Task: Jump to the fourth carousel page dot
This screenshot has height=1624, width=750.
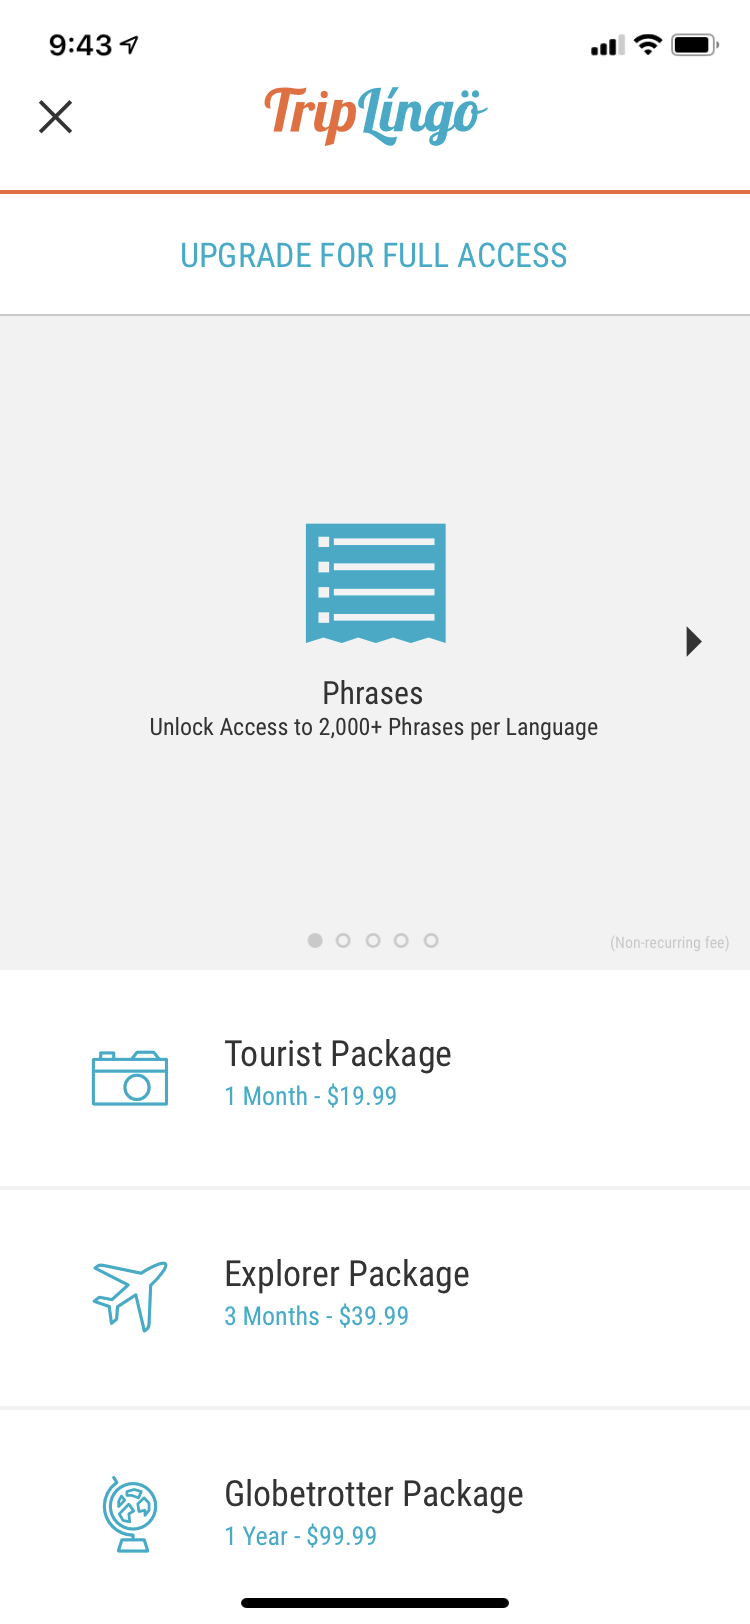Action: pyautogui.click(x=401, y=940)
